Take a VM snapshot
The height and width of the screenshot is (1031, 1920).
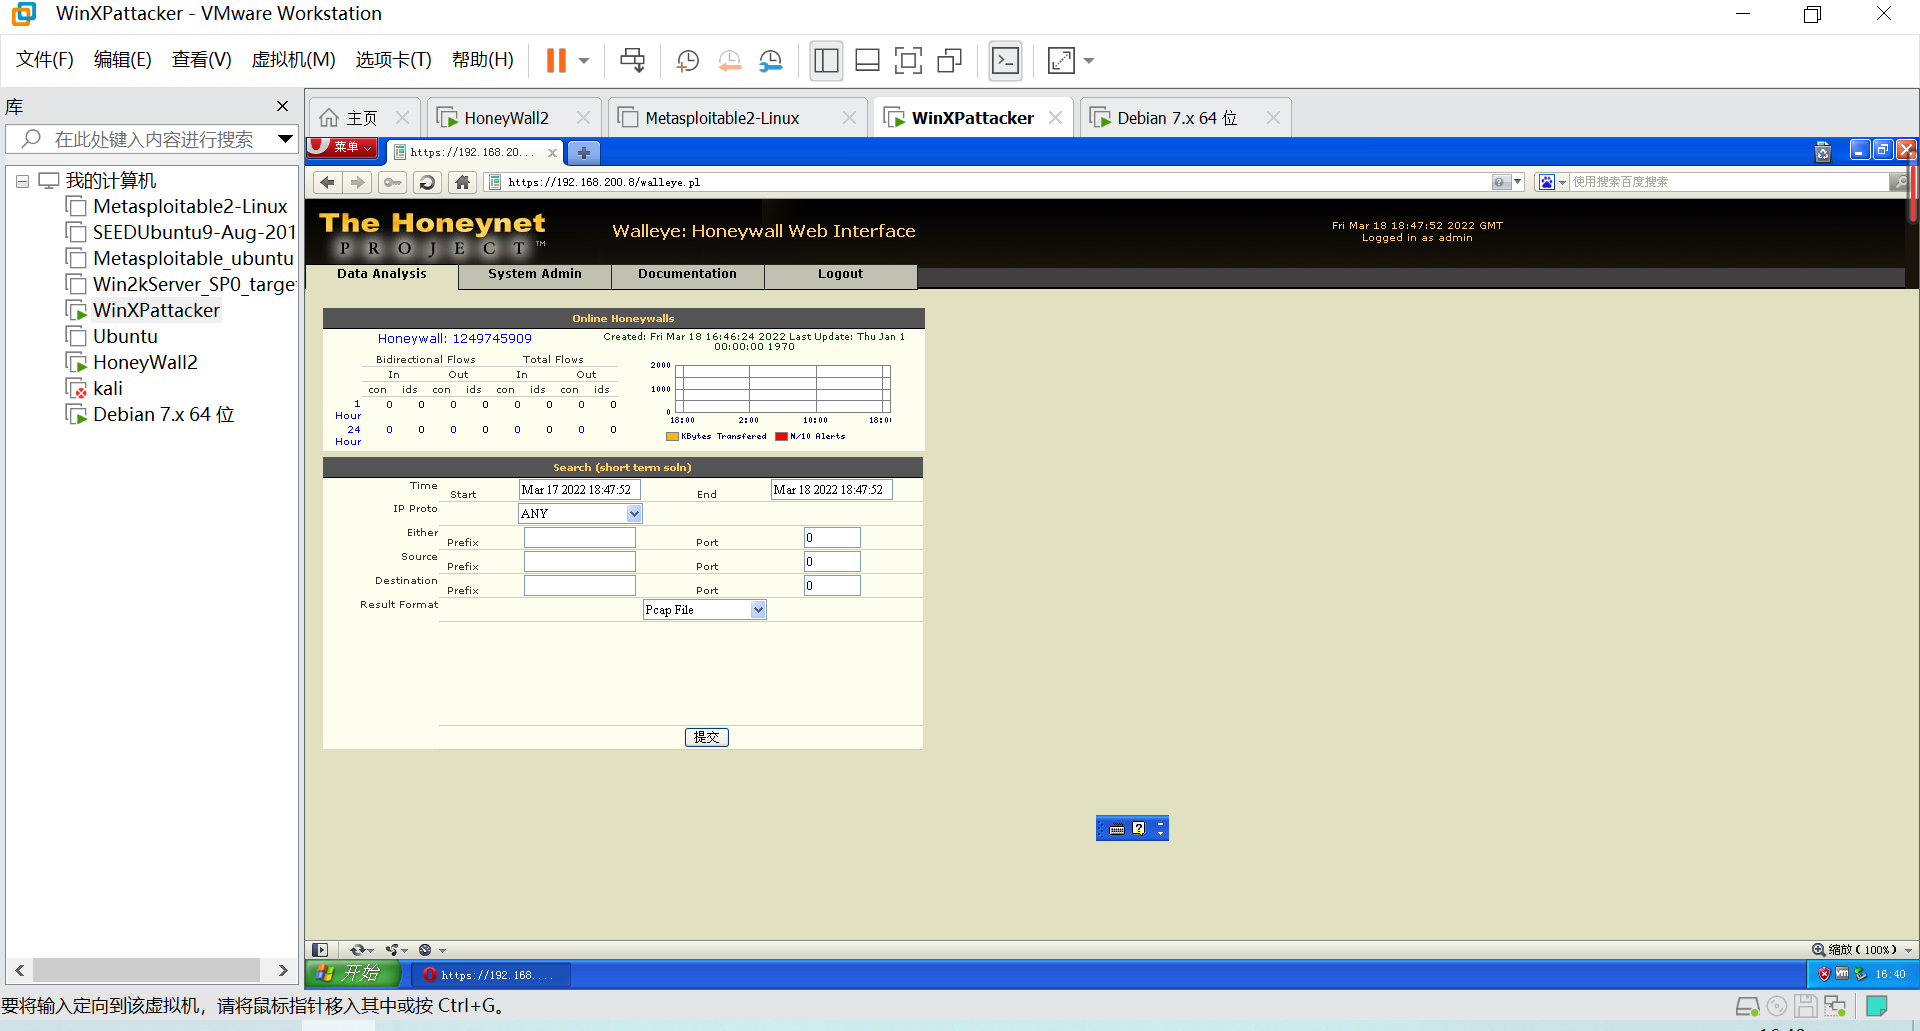tap(688, 61)
